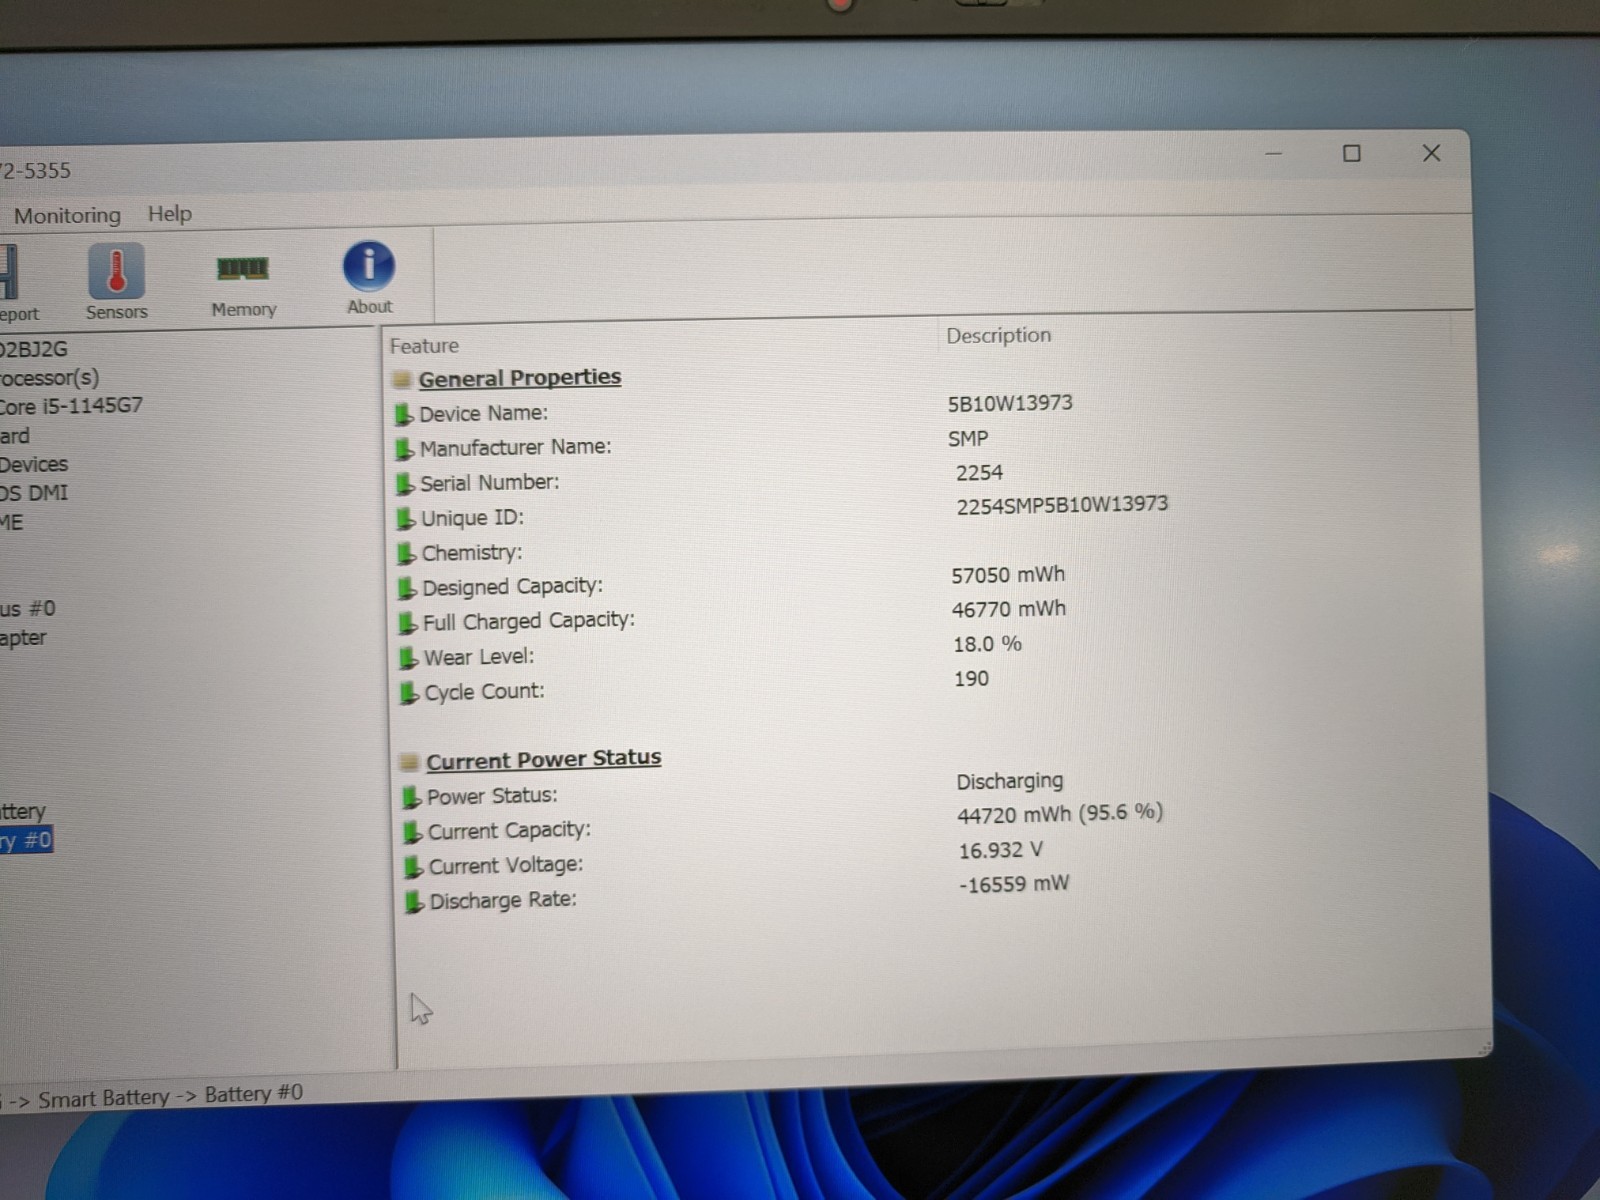Viewport: 1600px width, 1200px height.
Task: Click the 5B10W13973 device name value
Action: click(x=1010, y=403)
